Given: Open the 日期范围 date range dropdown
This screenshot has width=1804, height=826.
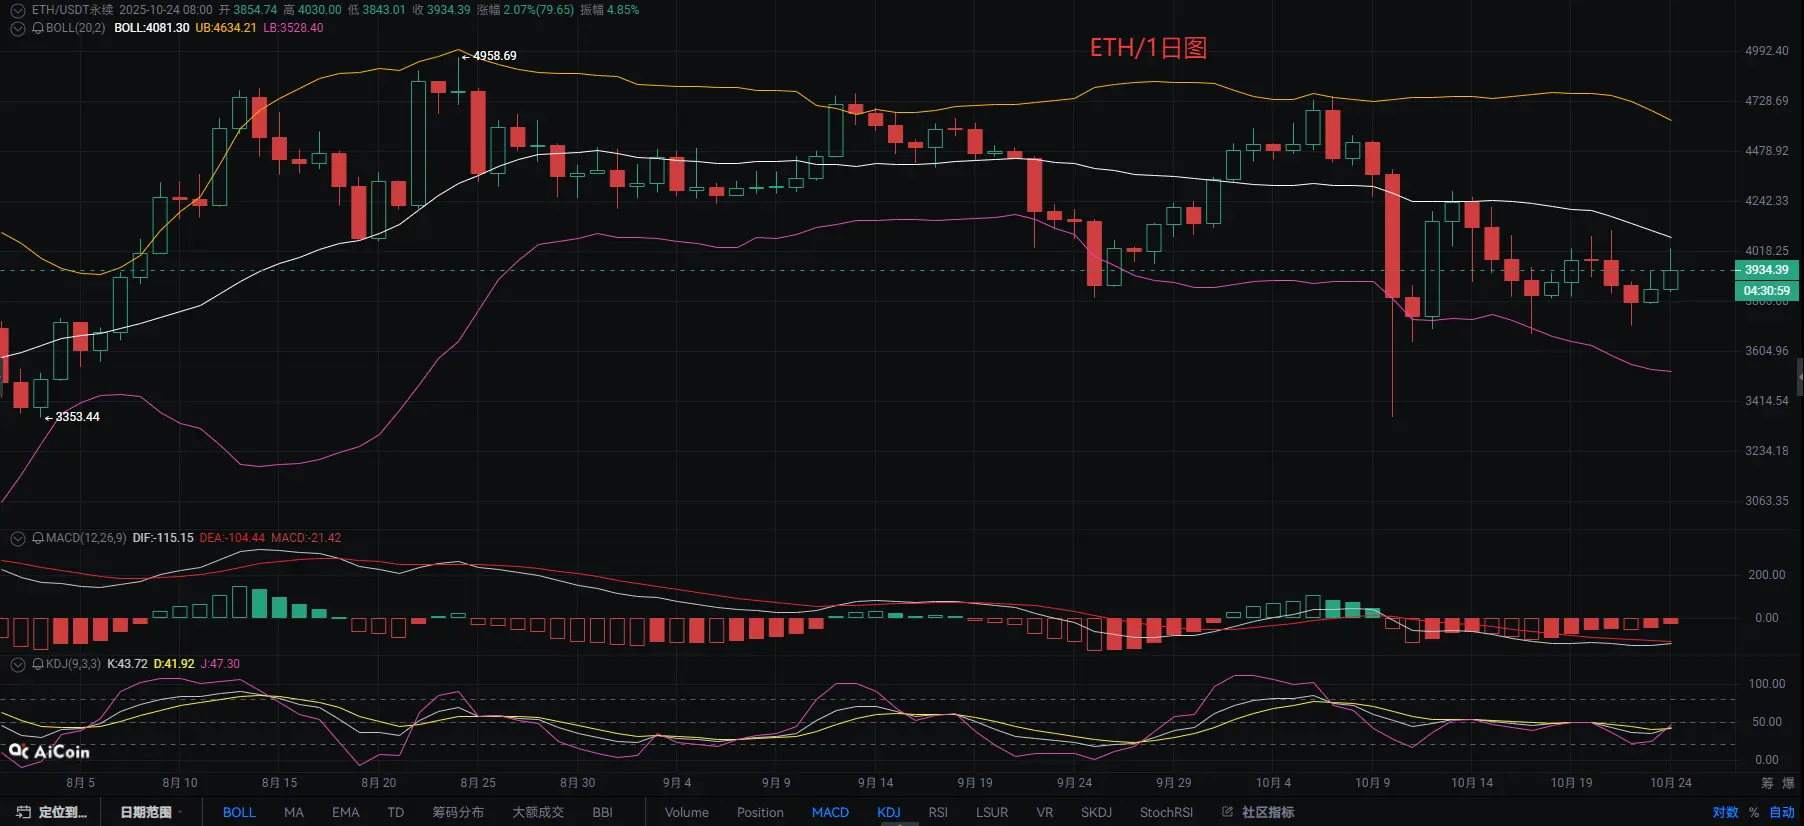Looking at the screenshot, I should [x=149, y=812].
